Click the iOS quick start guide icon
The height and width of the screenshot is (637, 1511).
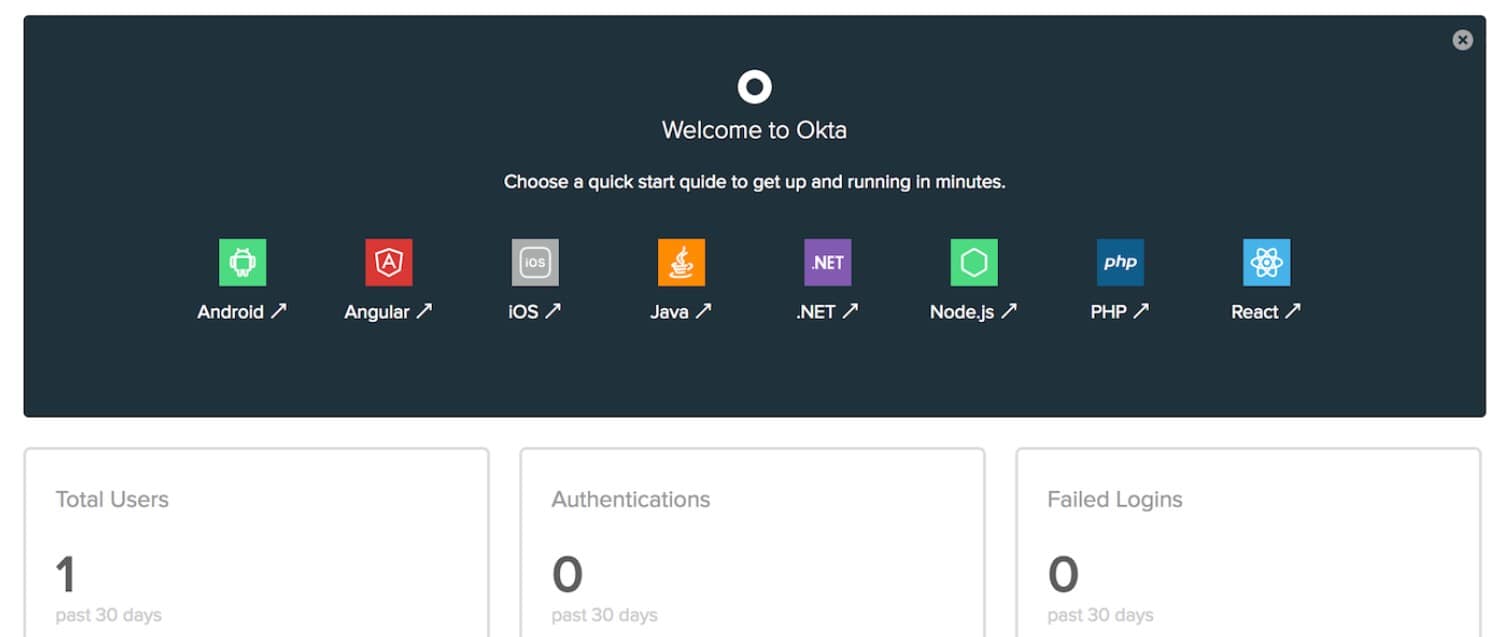pyautogui.click(x=534, y=262)
